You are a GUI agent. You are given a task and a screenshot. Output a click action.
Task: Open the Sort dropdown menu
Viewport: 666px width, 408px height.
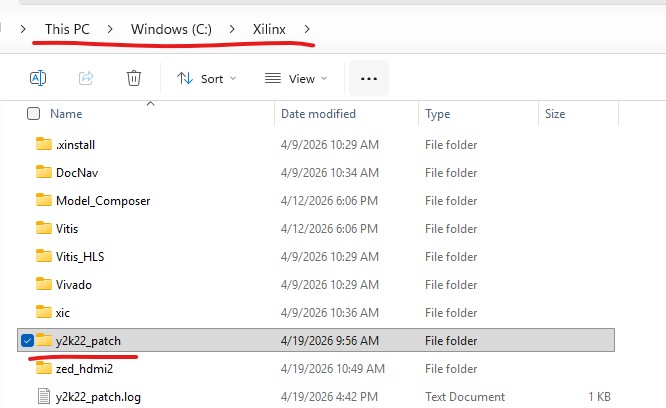coord(206,78)
